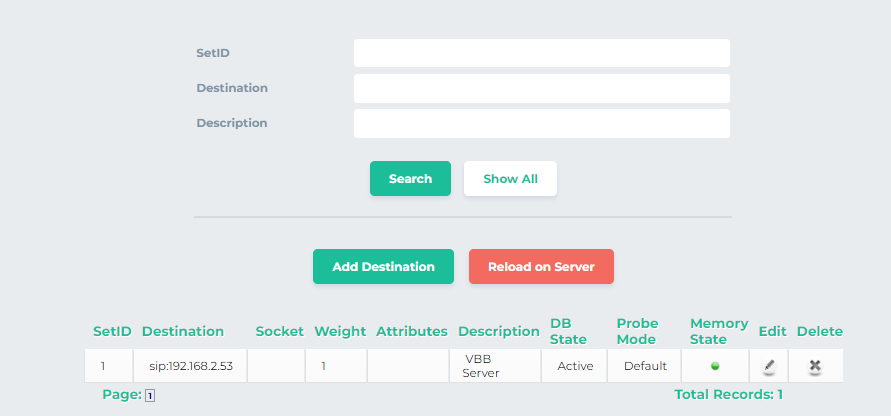
Task: Click the Memory State column header
Action: (x=718, y=331)
